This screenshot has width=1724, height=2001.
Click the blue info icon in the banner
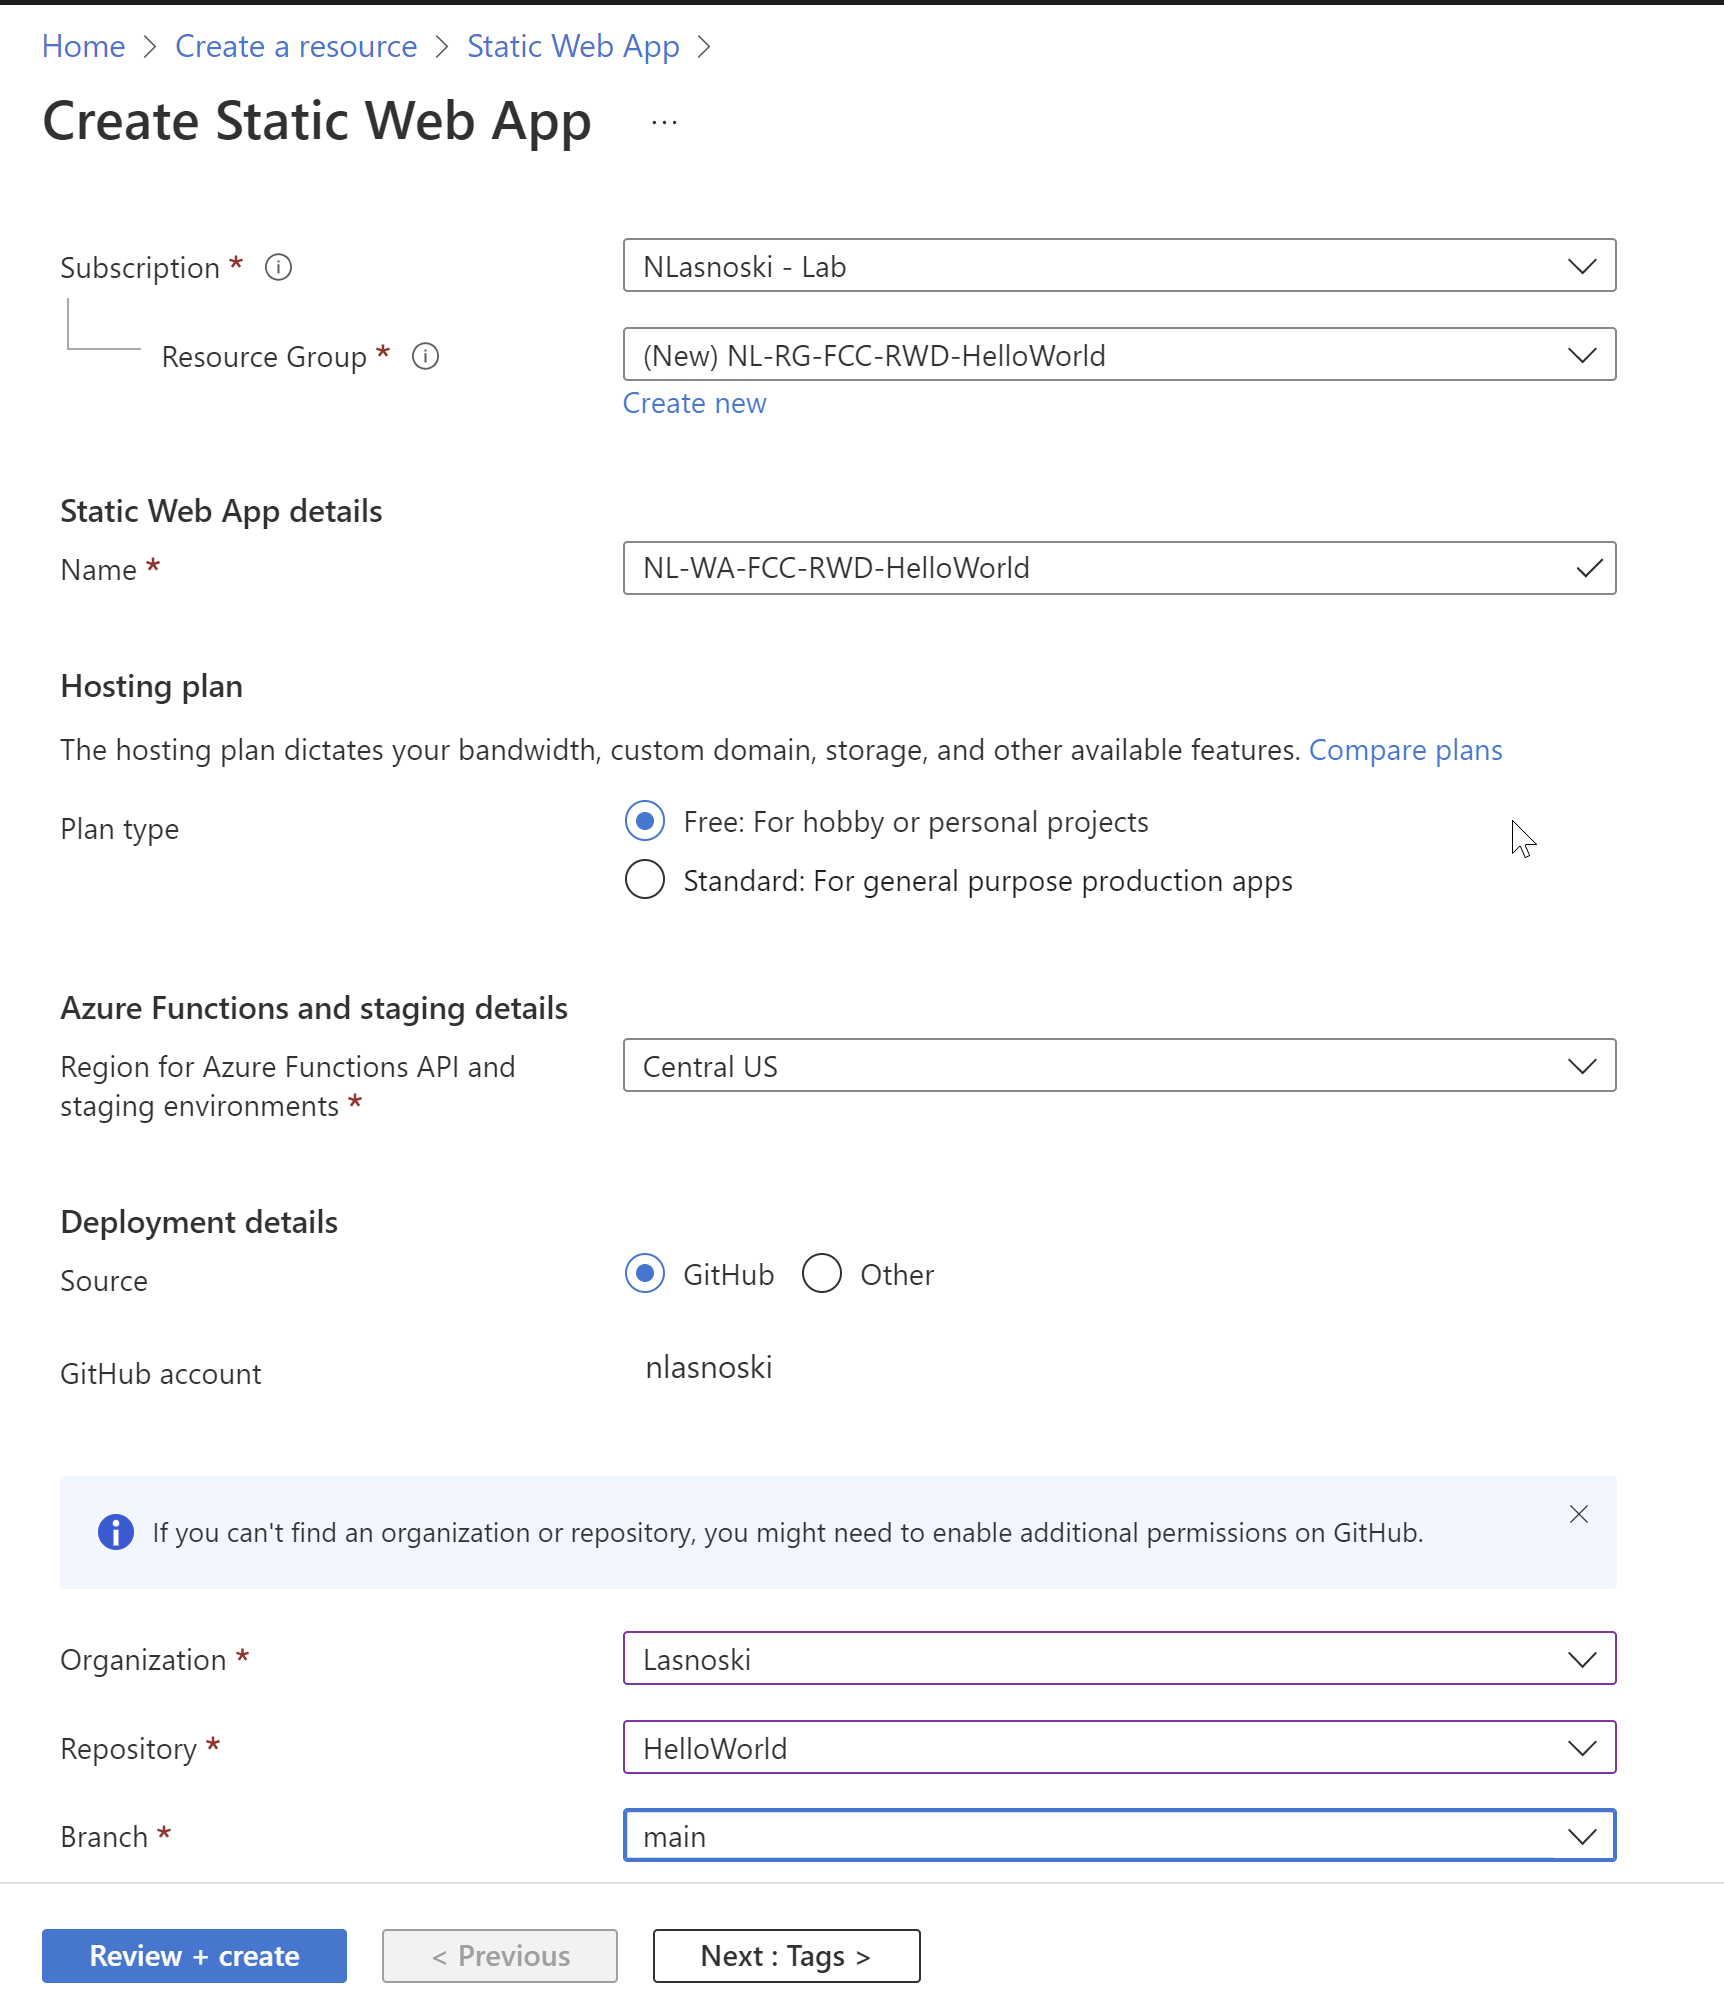(x=116, y=1532)
